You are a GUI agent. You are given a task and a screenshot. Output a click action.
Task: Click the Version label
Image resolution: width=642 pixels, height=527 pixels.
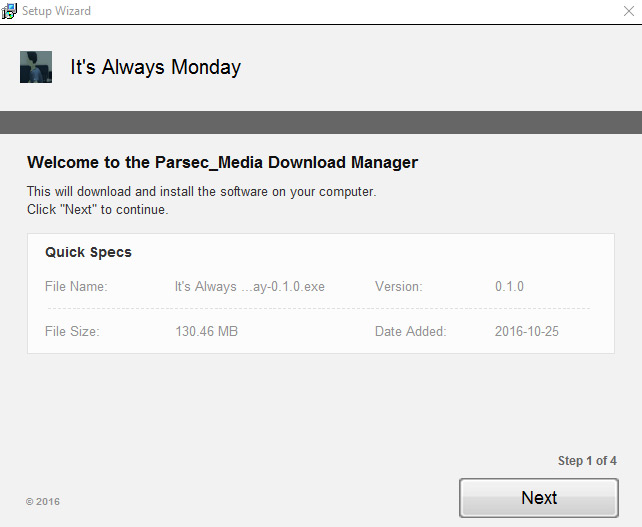[398, 287]
